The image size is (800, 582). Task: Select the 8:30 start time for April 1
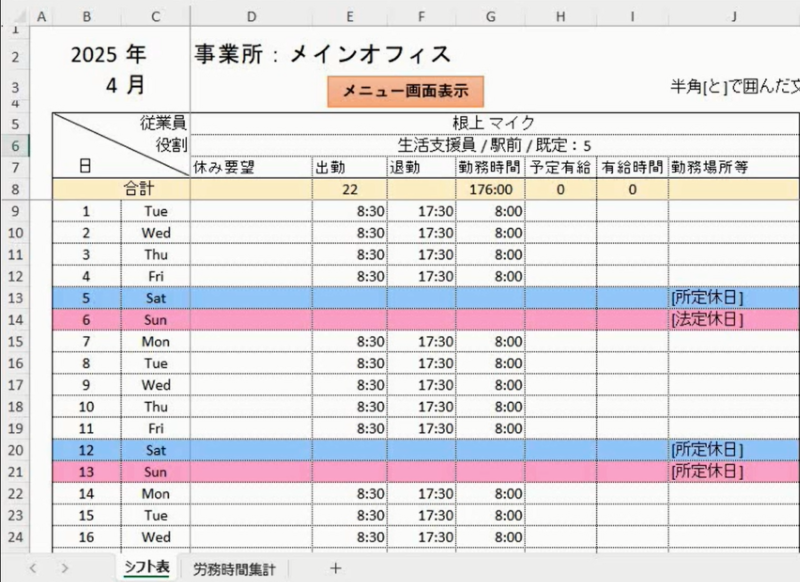tap(349, 211)
